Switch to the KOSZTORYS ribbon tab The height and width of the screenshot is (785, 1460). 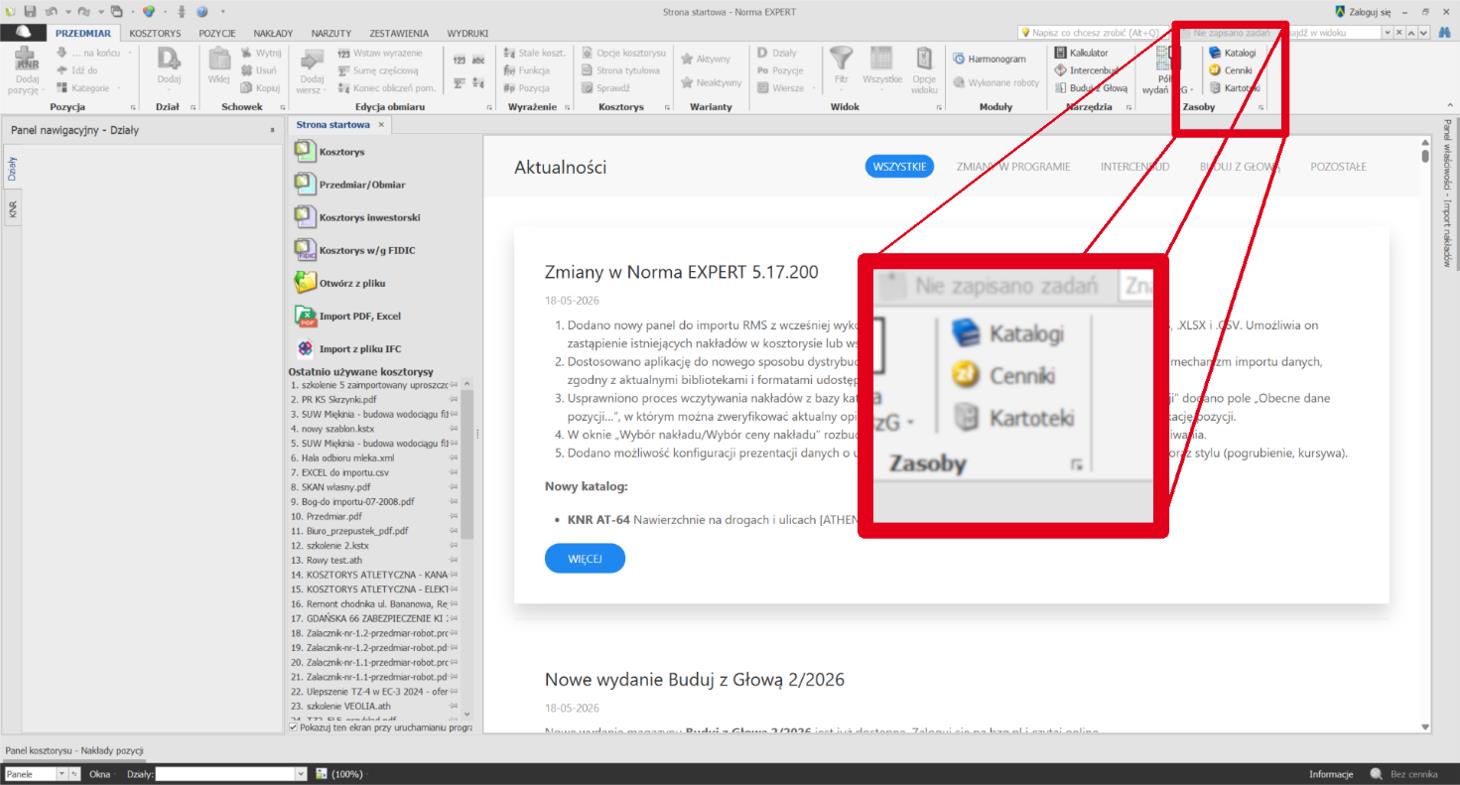point(155,33)
